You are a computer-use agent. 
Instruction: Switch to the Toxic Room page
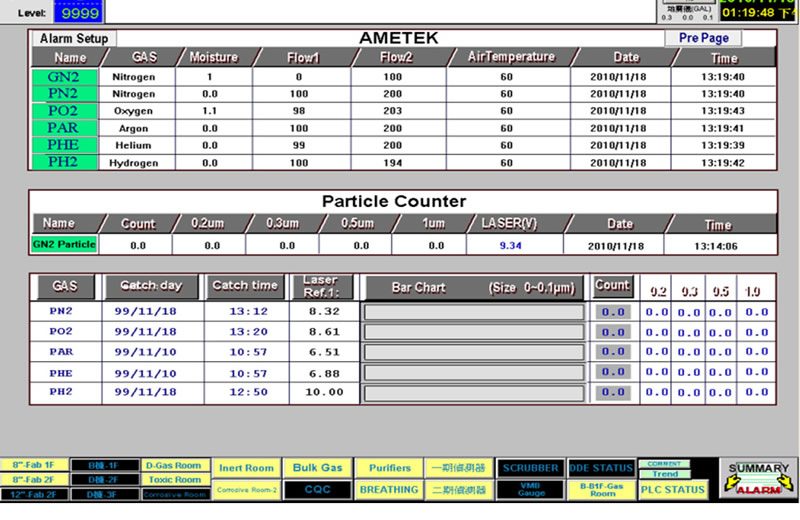[174, 480]
